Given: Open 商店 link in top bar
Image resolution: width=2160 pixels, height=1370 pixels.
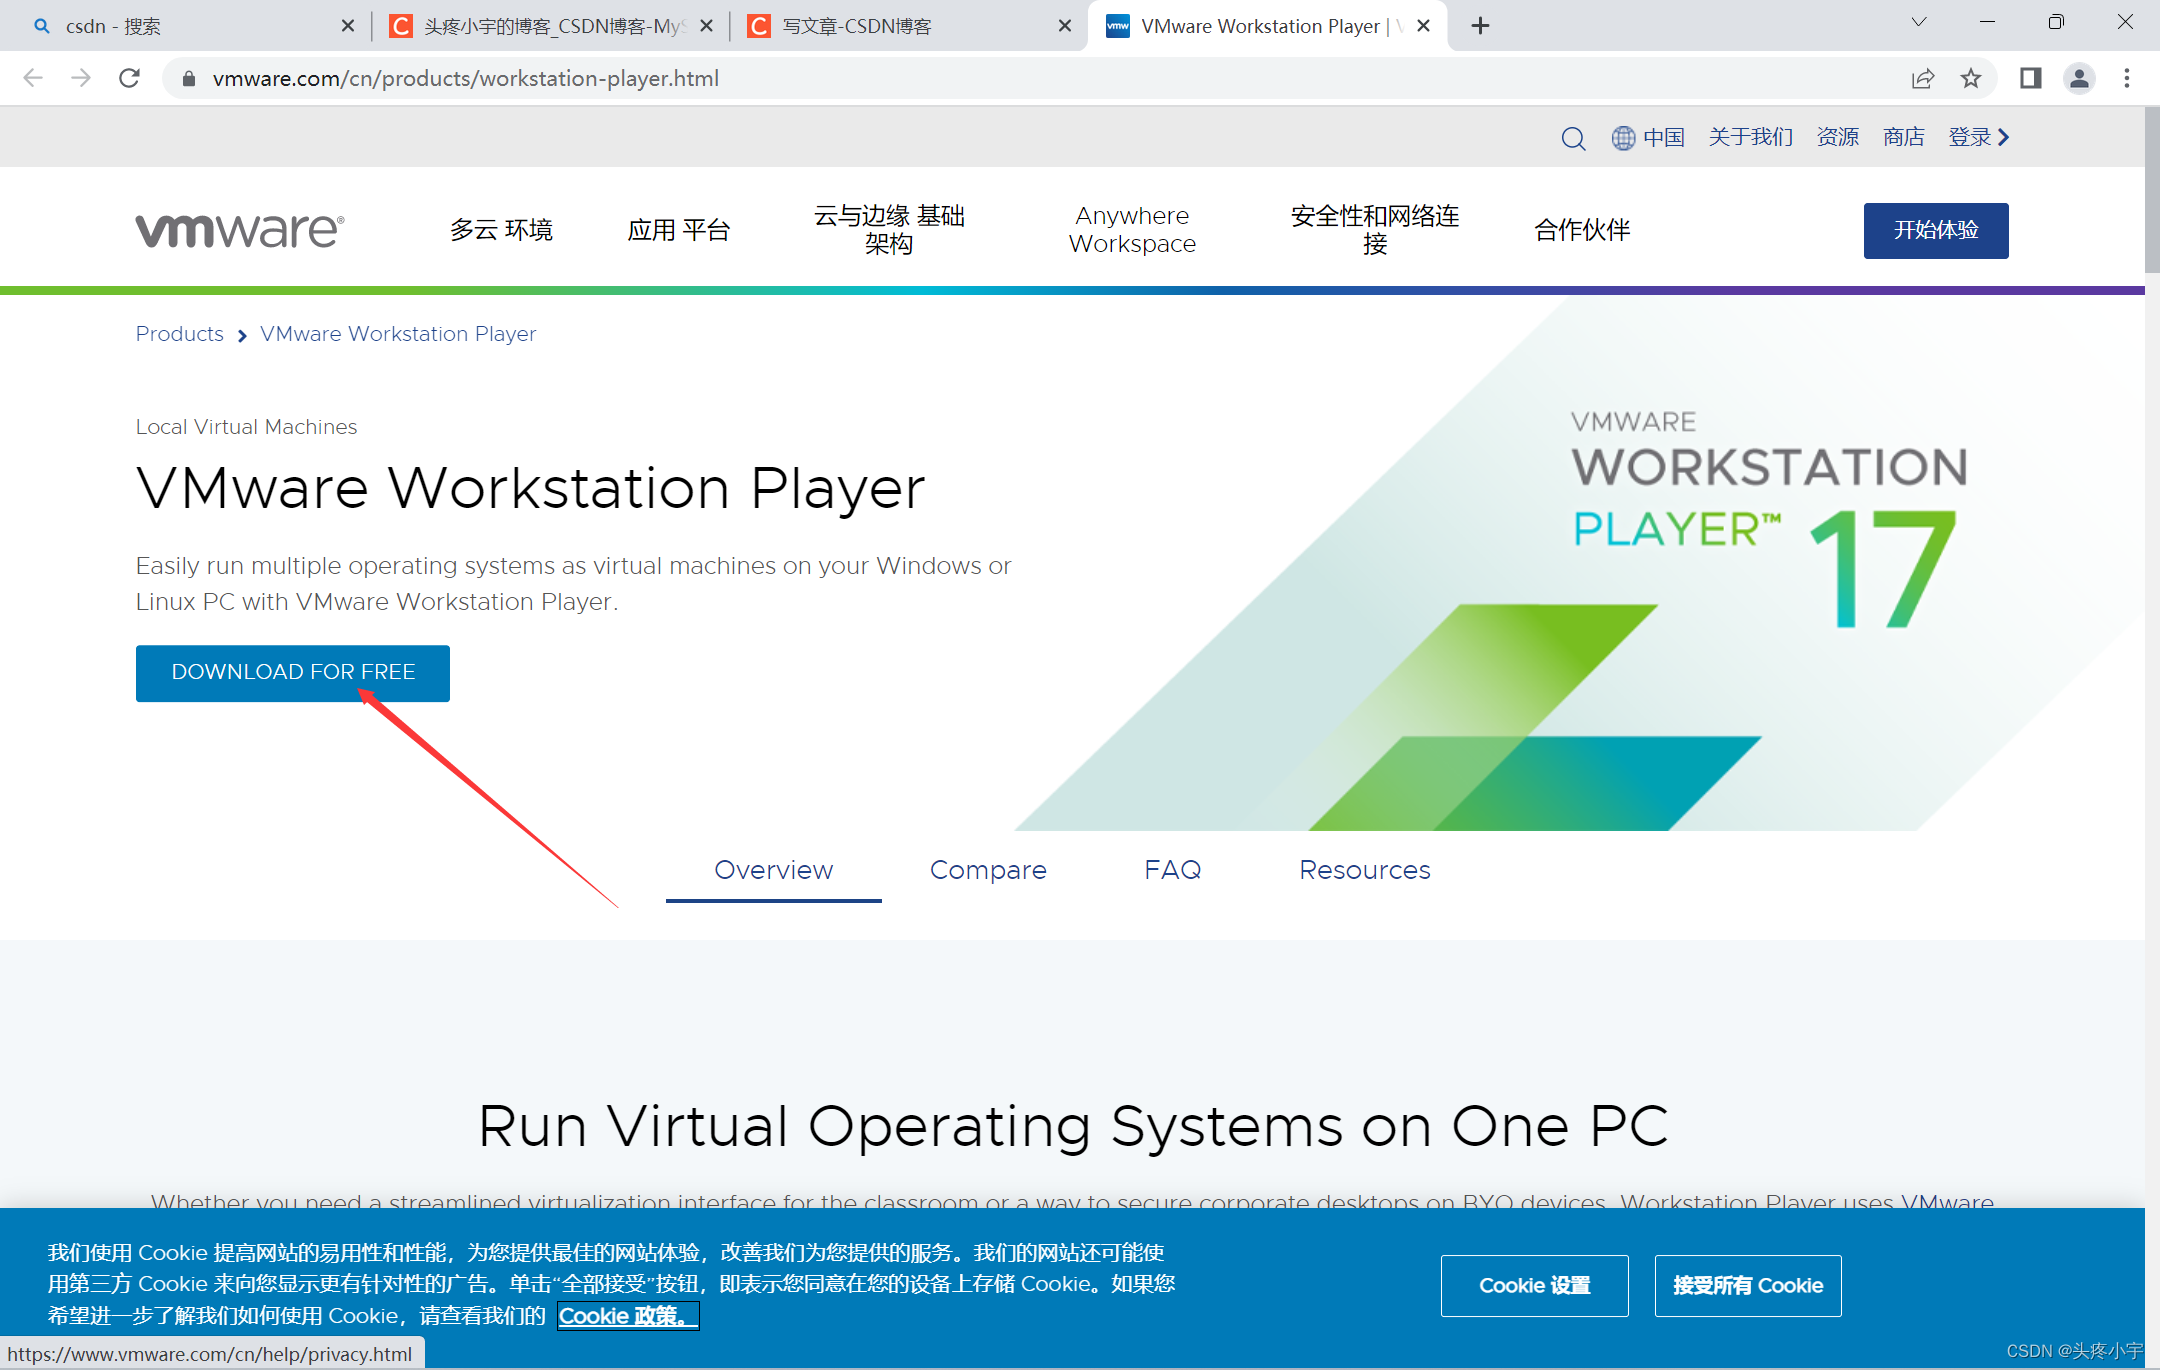Looking at the screenshot, I should pos(1904,137).
